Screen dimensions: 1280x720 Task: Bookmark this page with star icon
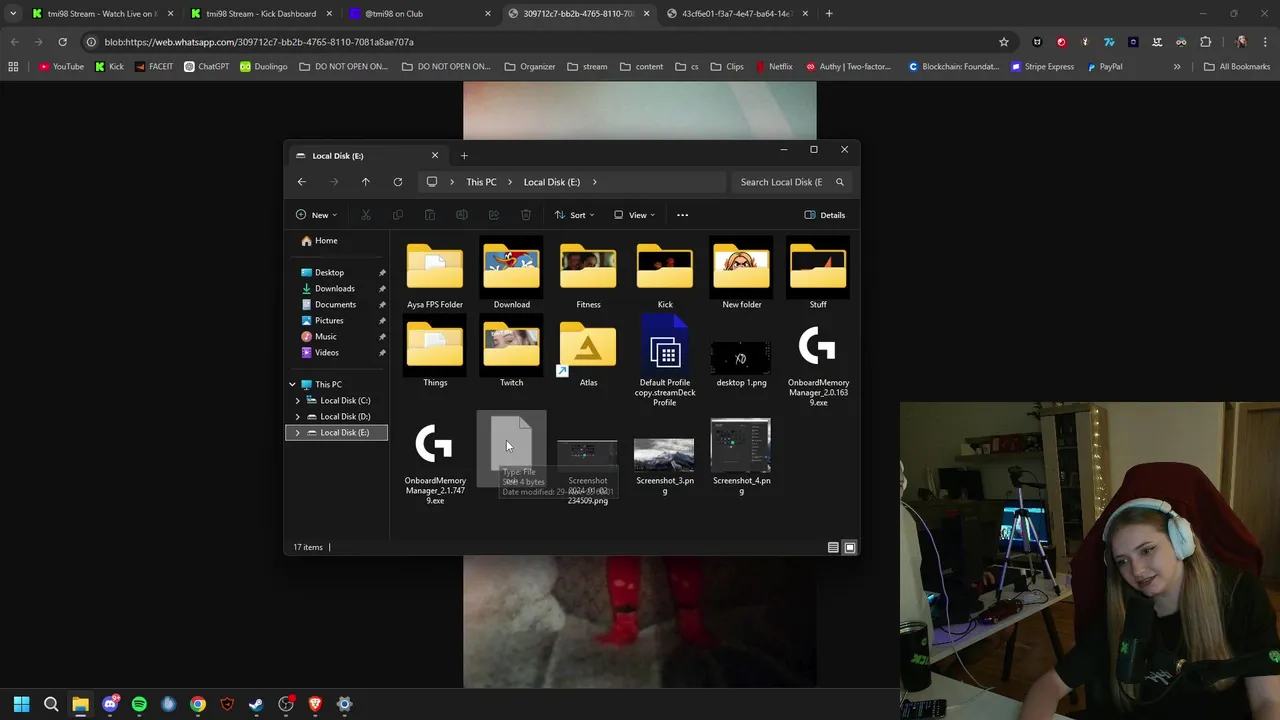(x=1004, y=42)
